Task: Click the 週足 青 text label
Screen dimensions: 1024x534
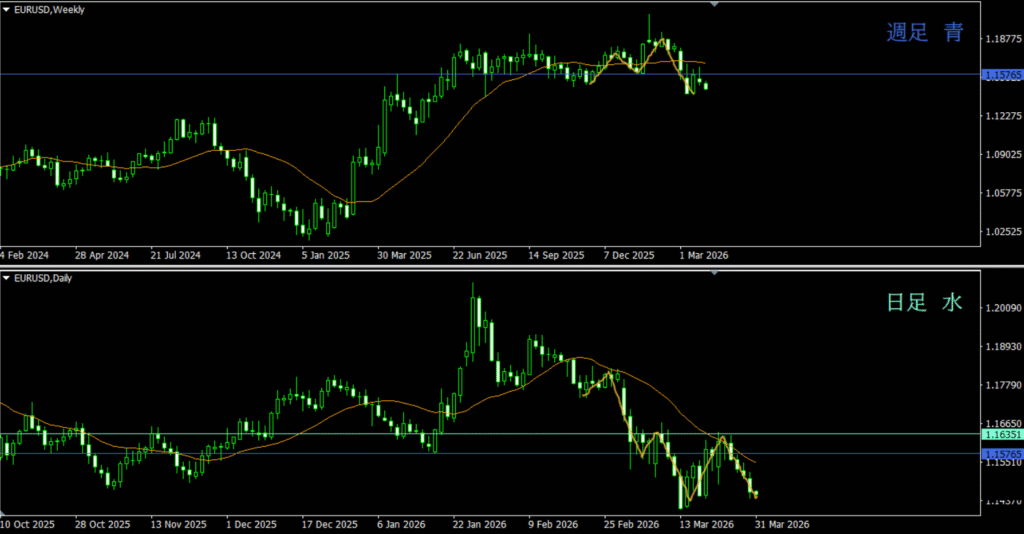Action: [925, 33]
